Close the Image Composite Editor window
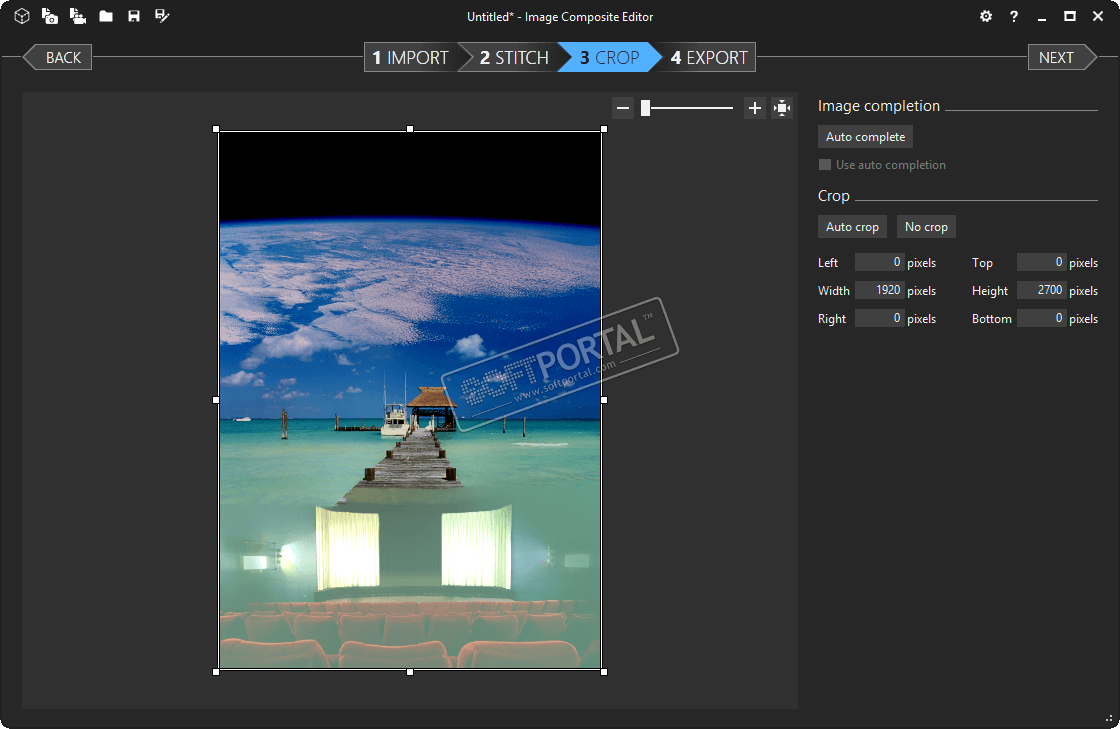 pyautogui.click(x=1098, y=16)
